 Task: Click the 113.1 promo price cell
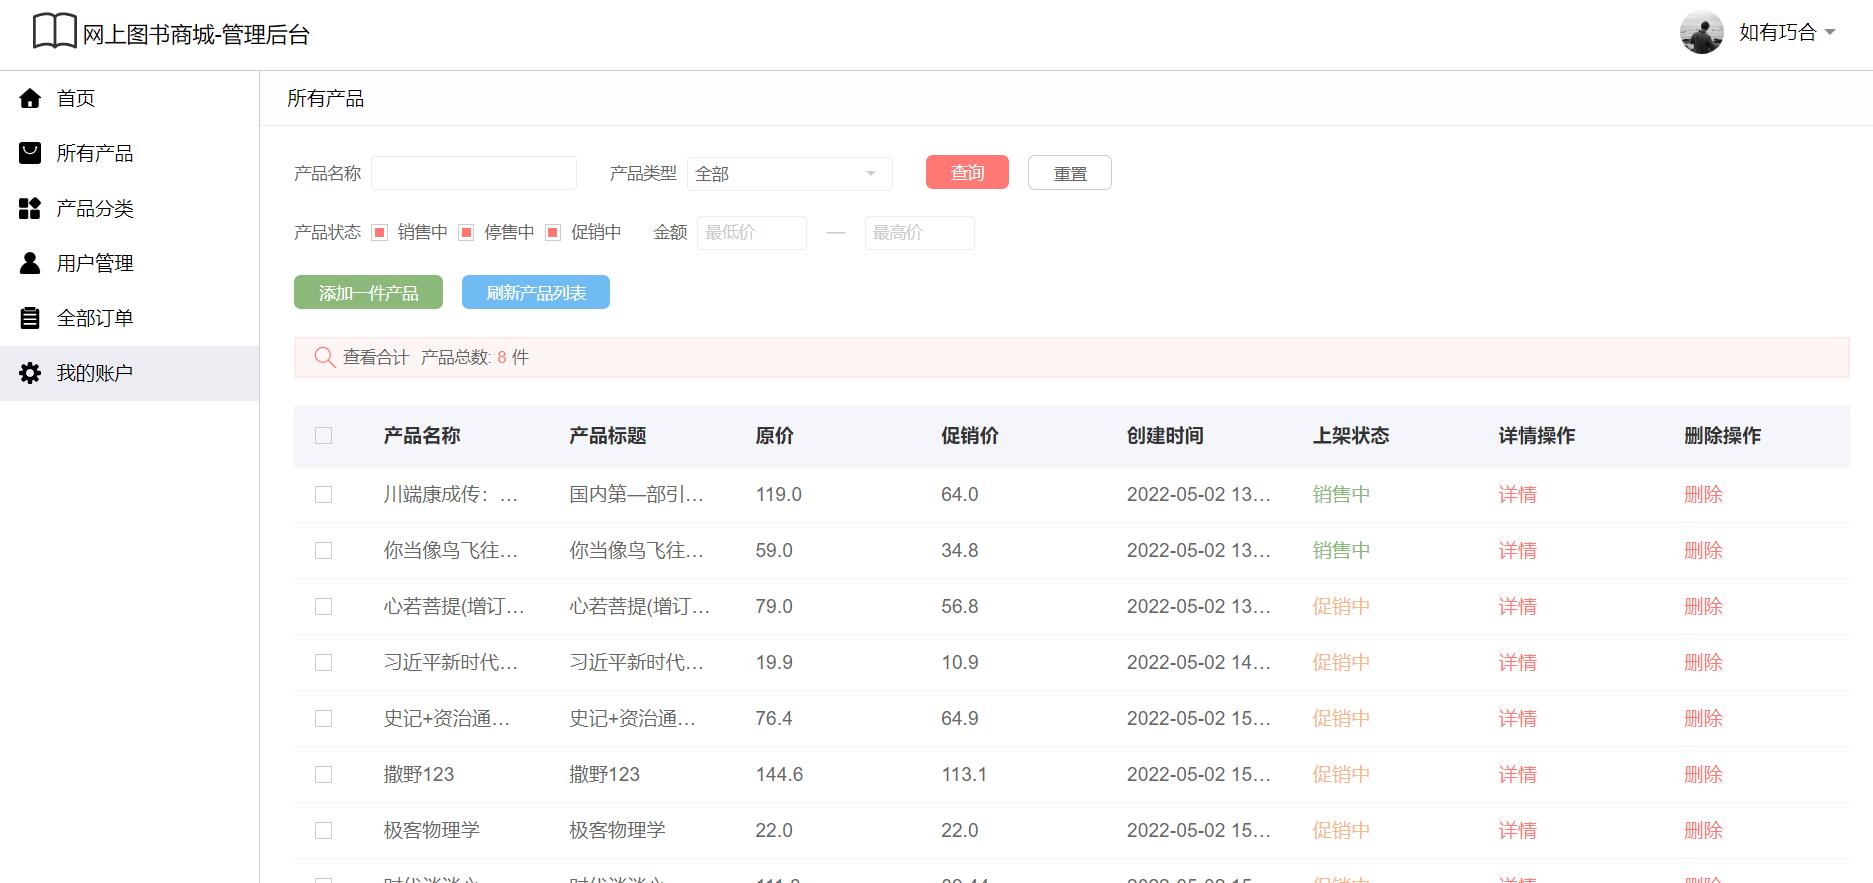click(964, 774)
